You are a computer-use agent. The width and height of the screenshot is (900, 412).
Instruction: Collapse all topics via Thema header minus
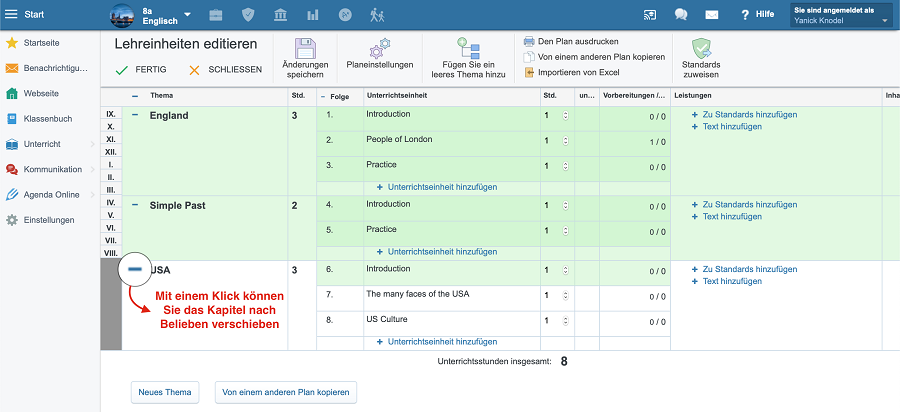coord(135,96)
